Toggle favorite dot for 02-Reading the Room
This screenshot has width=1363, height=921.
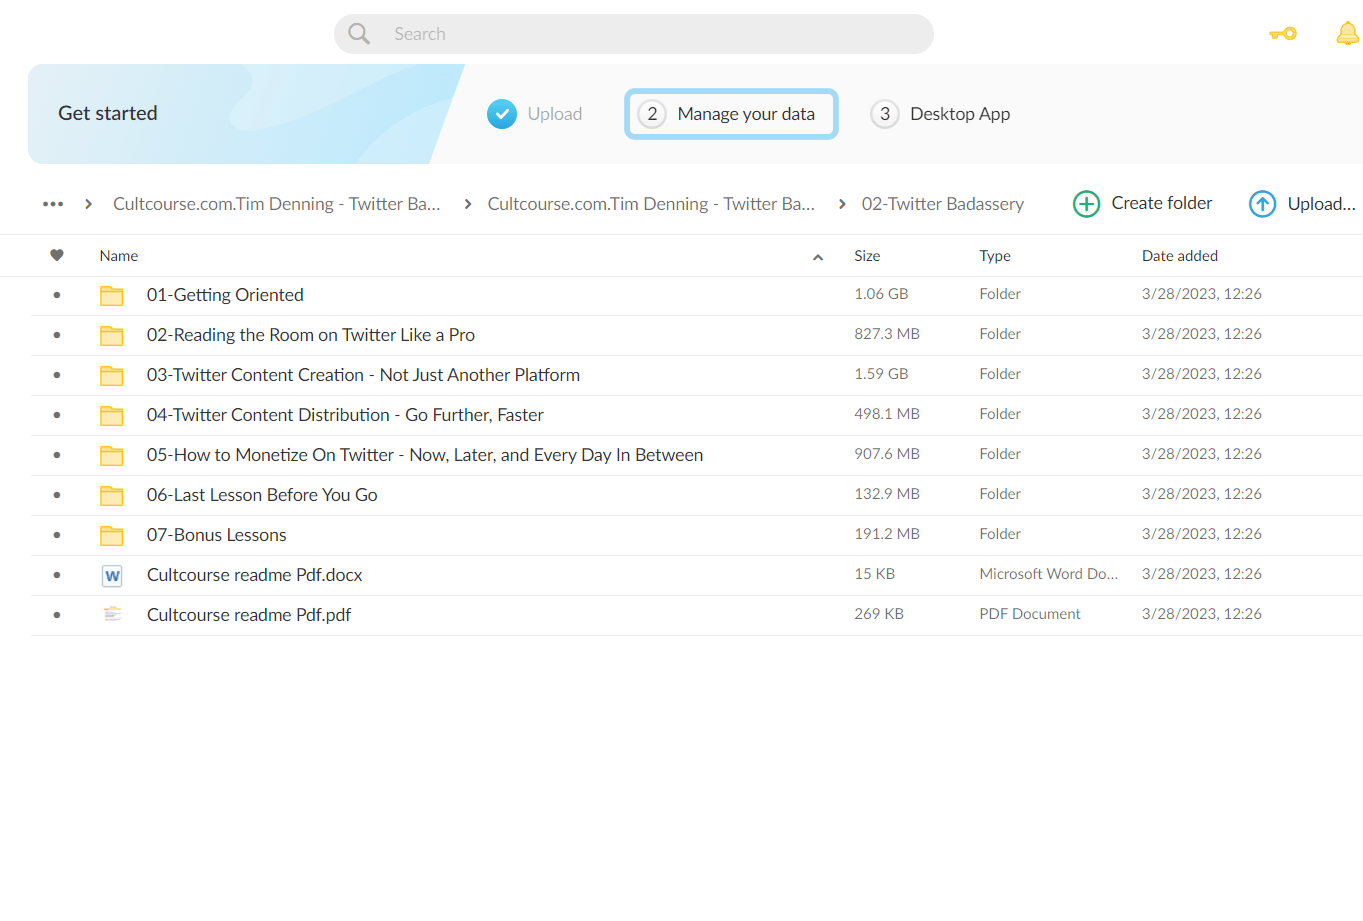[57, 335]
